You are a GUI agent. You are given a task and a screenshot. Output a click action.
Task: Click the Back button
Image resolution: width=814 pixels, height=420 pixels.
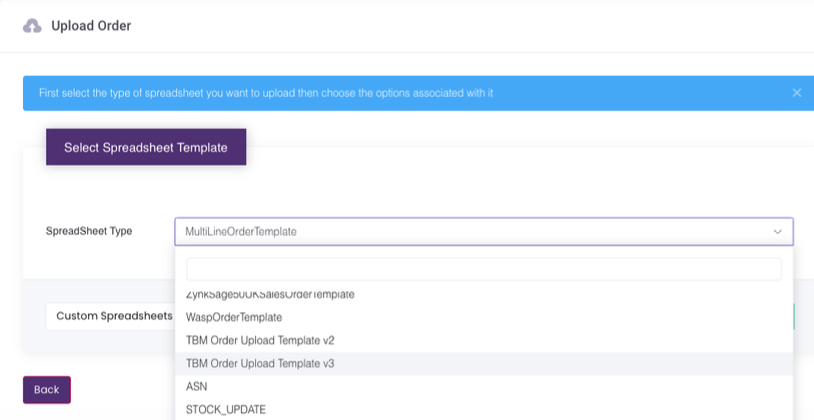click(x=47, y=390)
